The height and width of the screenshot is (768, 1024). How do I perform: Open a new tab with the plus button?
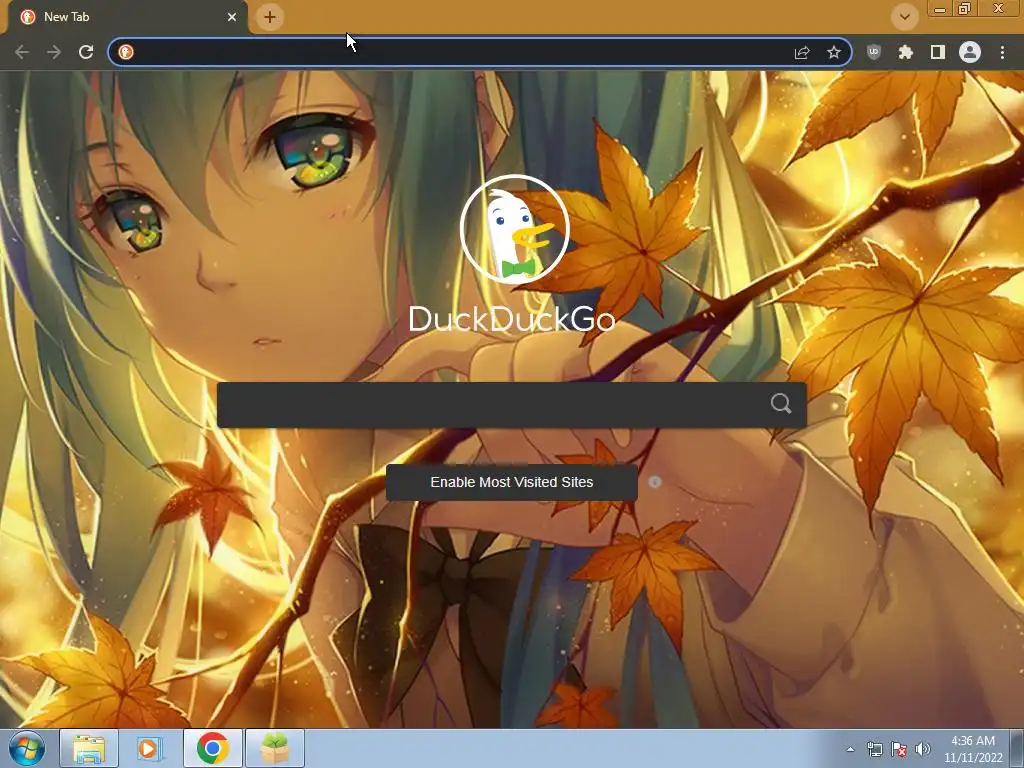tap(270, 17)
